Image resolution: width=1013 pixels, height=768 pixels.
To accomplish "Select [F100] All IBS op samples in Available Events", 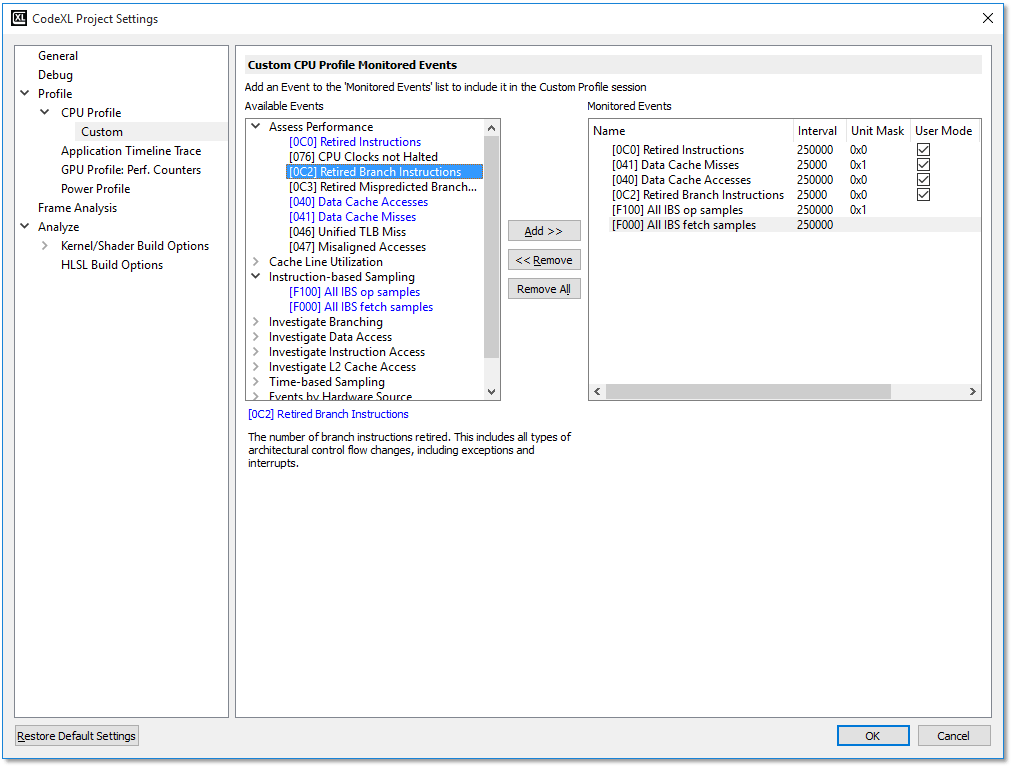I will [354, 292].
